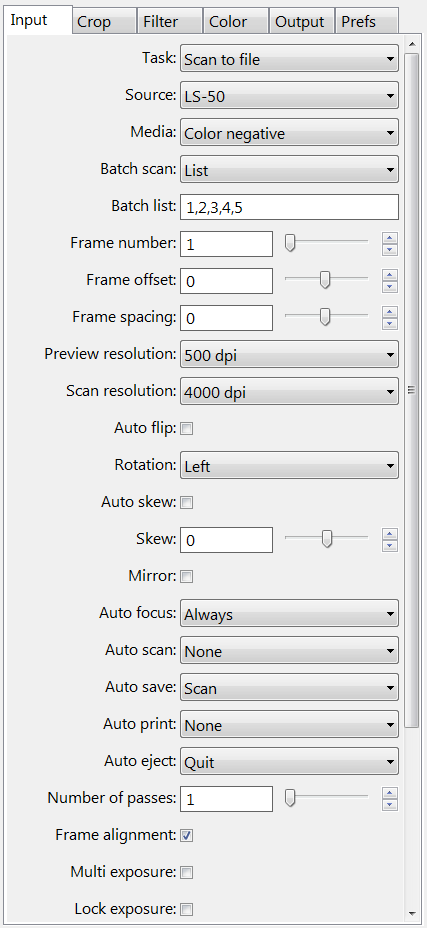
Task: Increase Frame offset with up spinner arrow
Action: pyautogui.click(x=390, y=275)
